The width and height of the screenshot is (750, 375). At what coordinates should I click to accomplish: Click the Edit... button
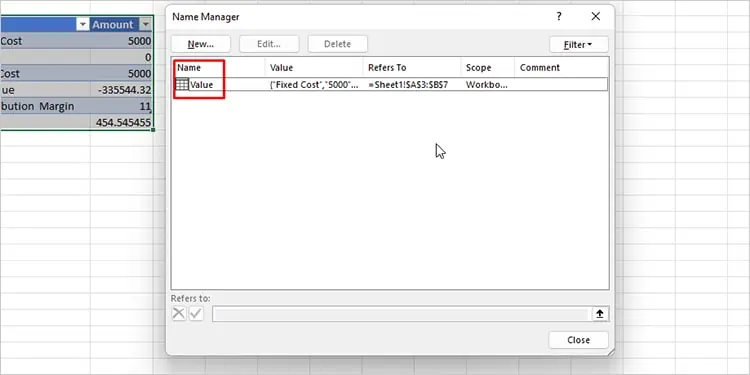pos(269,44)
